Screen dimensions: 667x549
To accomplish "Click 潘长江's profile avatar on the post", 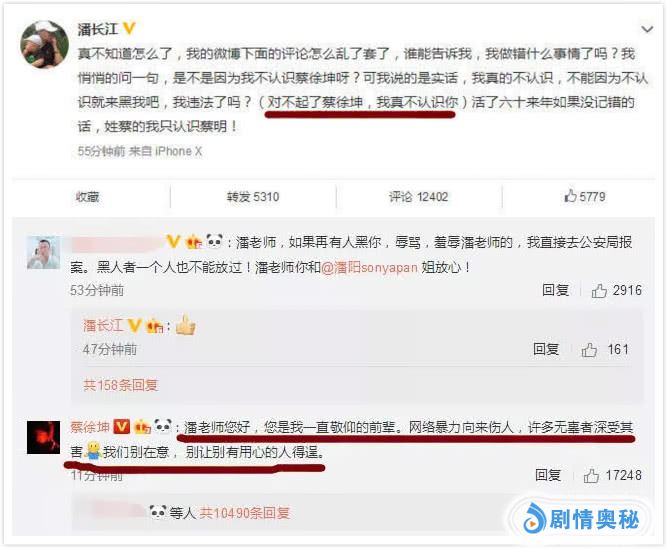I will (x=44, y=44).
